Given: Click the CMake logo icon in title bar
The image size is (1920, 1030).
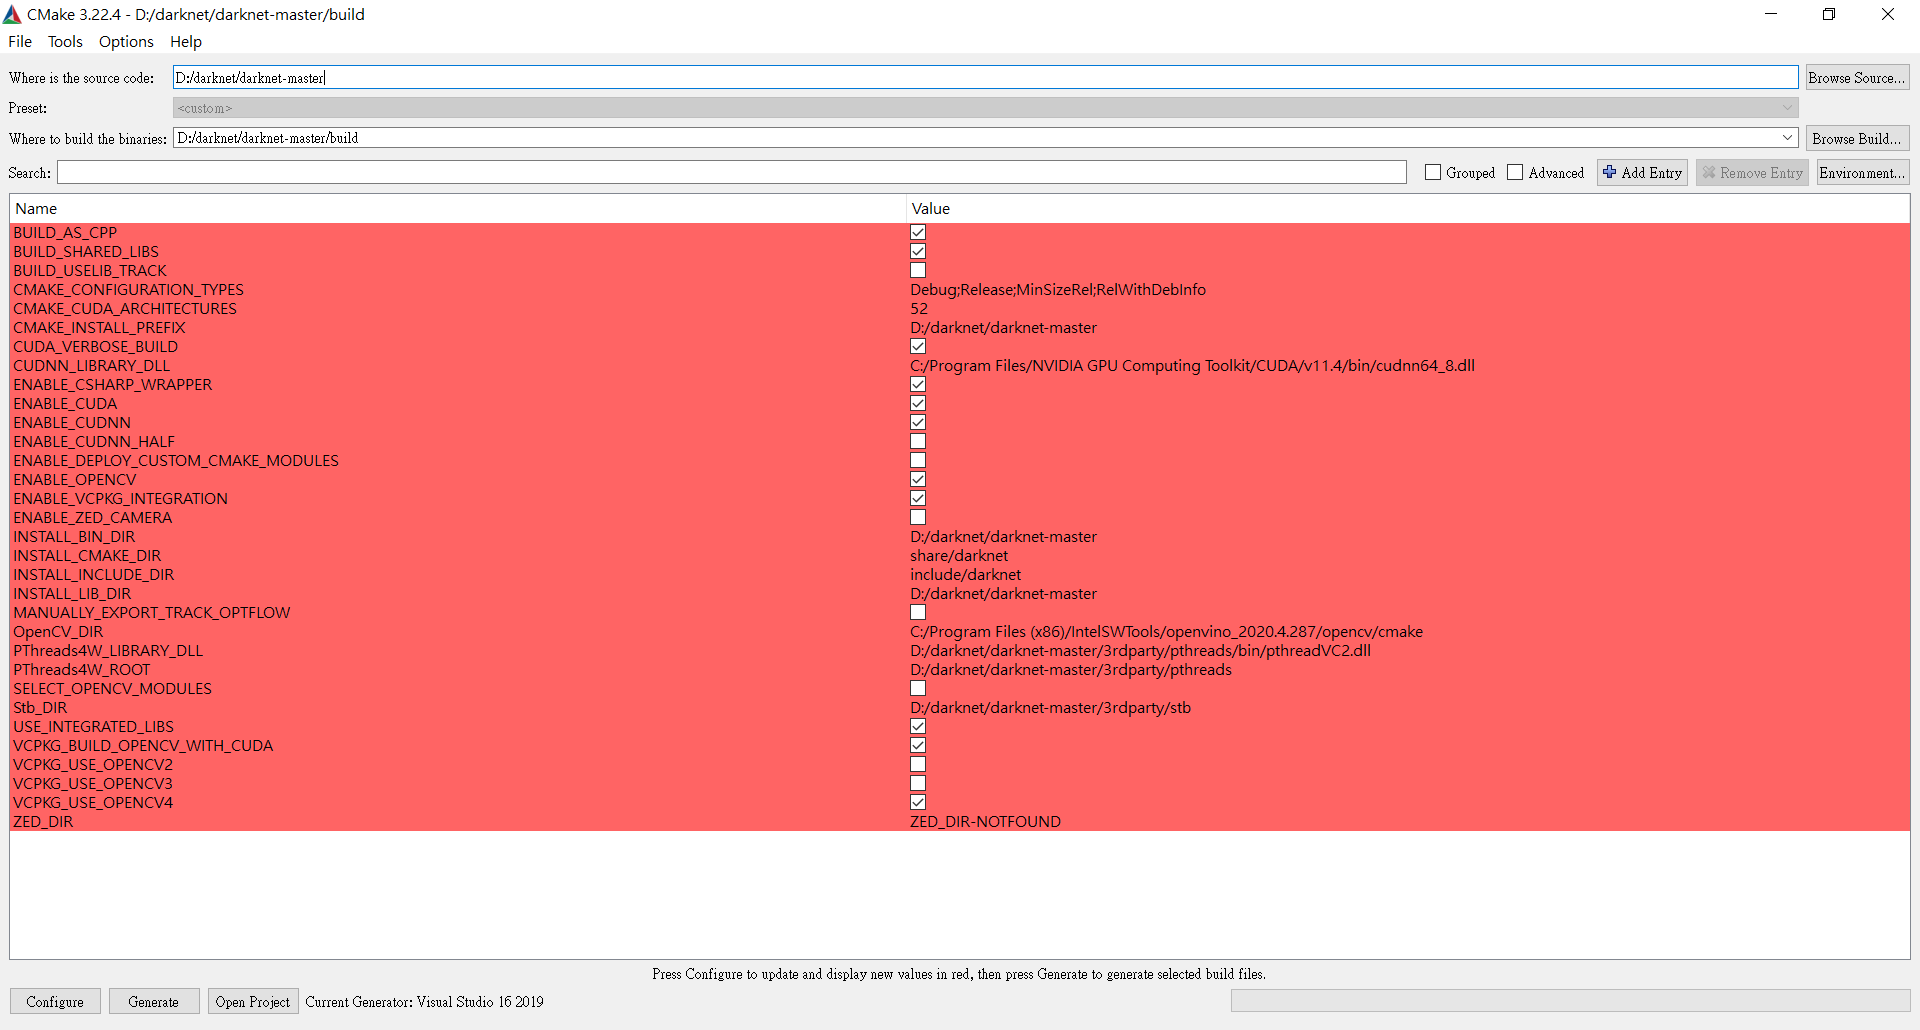Looking at the screenshot, I should (x=12, y=14).
